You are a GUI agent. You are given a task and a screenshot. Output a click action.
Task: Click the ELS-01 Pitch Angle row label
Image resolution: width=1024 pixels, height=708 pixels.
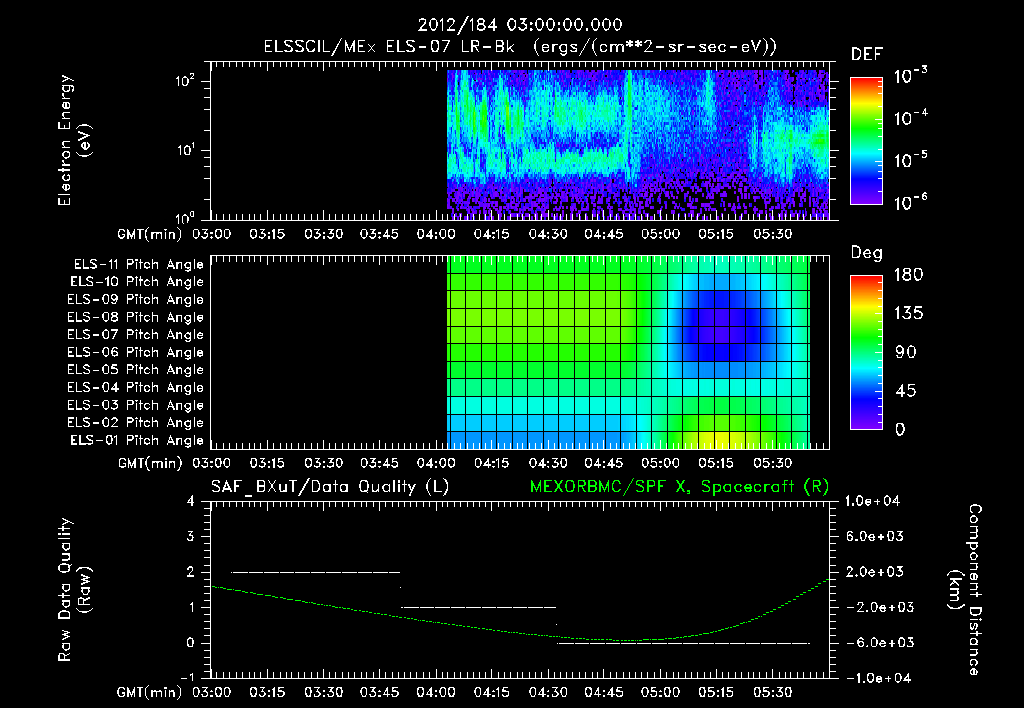click(137, 440)
